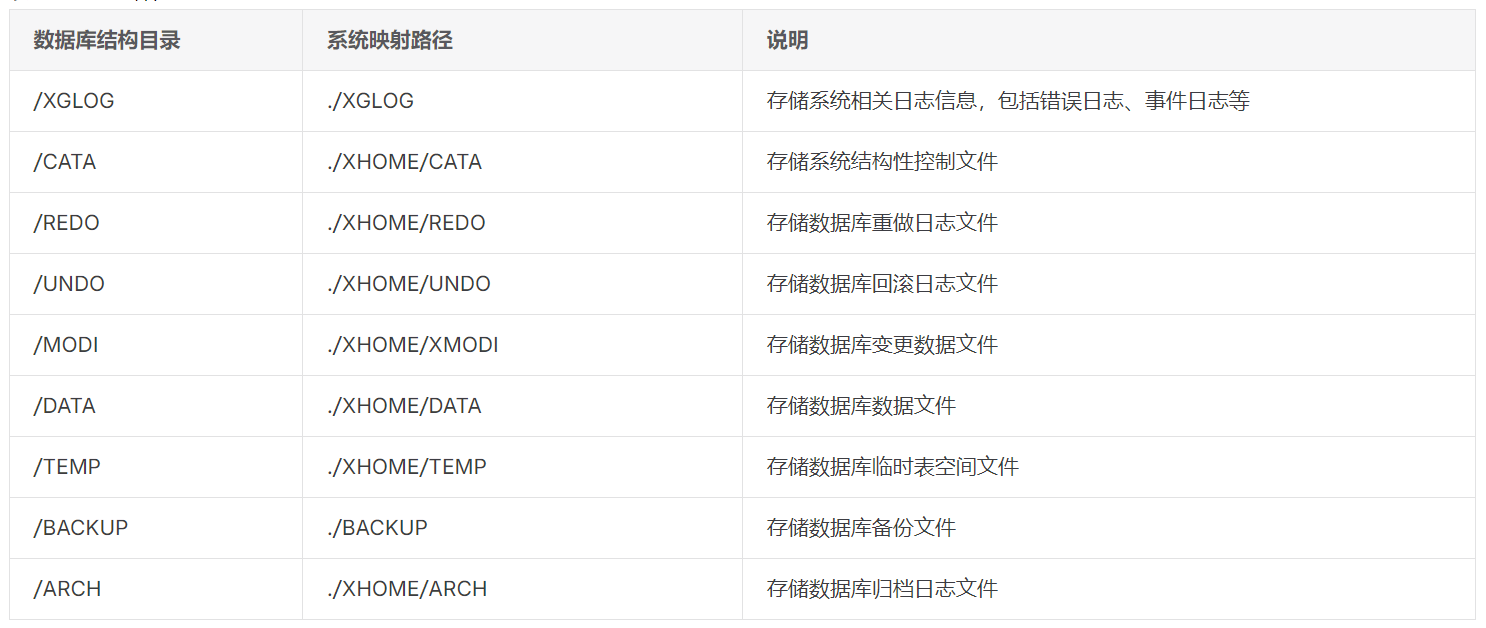Click the /MODI directory cell
Viewport: 1486px width, 628px height.
click(x=66, y=345)
